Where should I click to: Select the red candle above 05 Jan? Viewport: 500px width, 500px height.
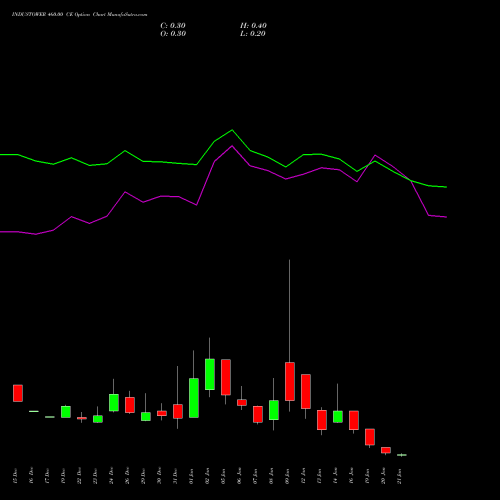pyautogui.click(x=226, y=377)
